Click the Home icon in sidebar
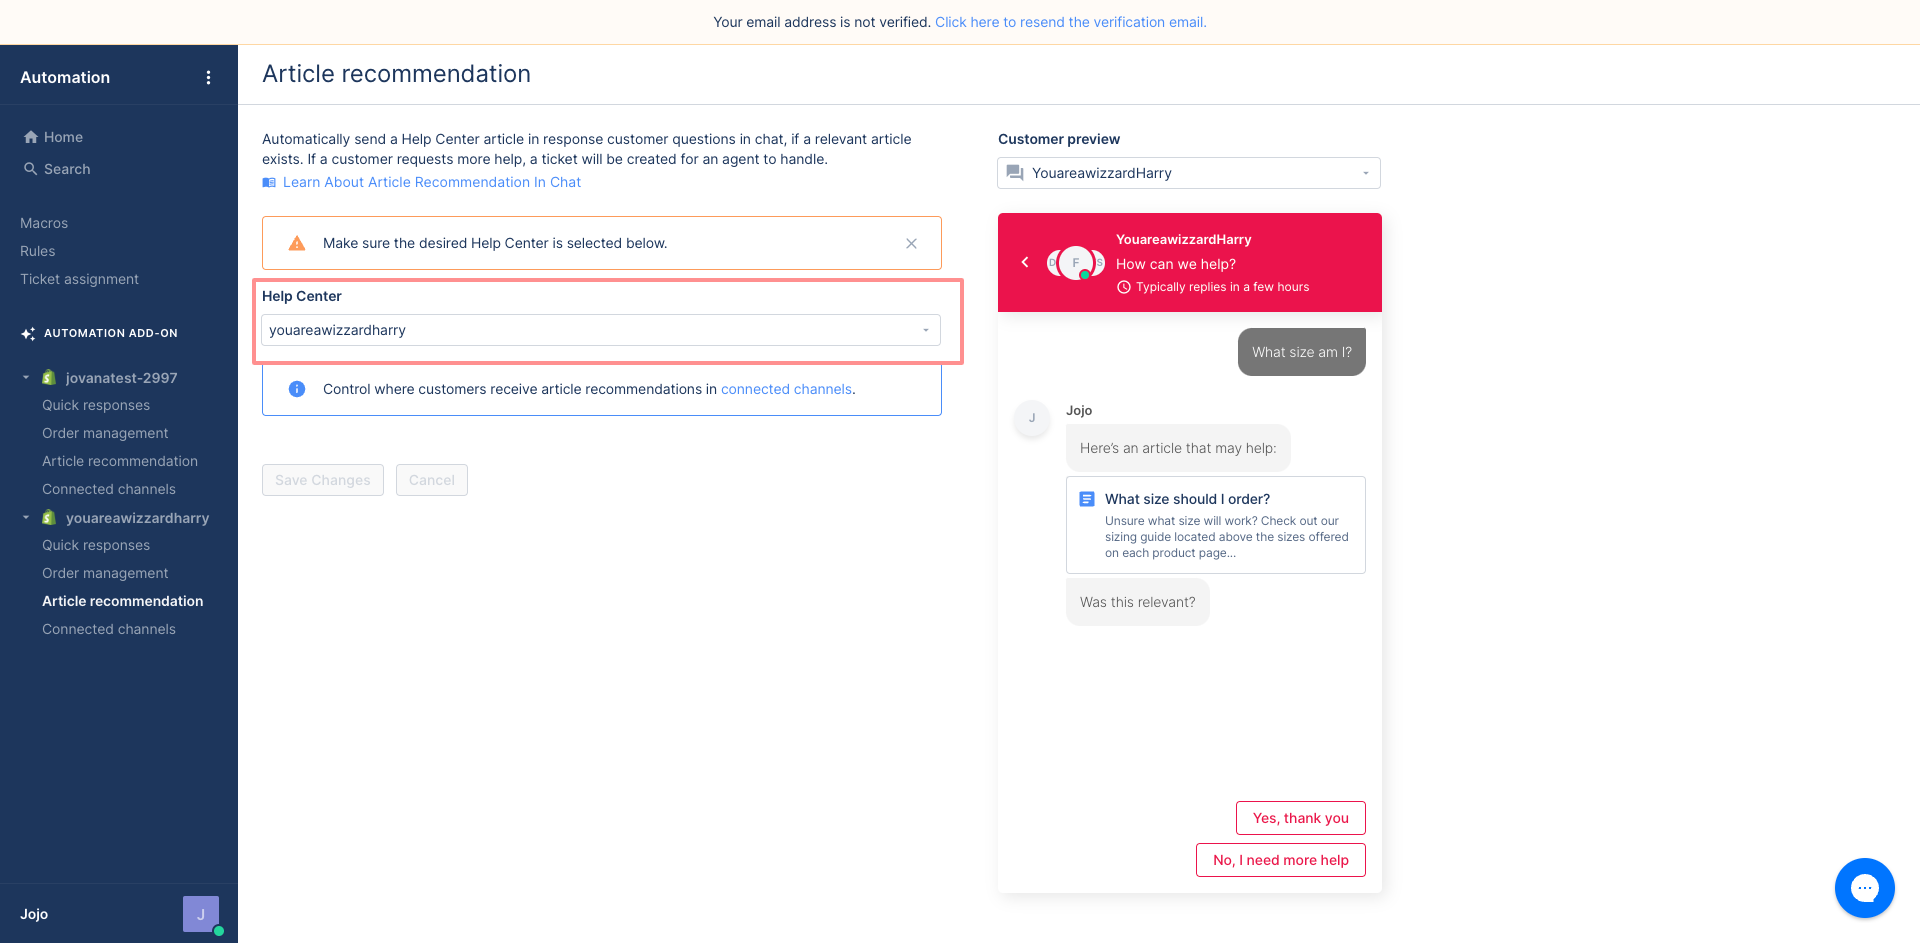 [31, 137]
